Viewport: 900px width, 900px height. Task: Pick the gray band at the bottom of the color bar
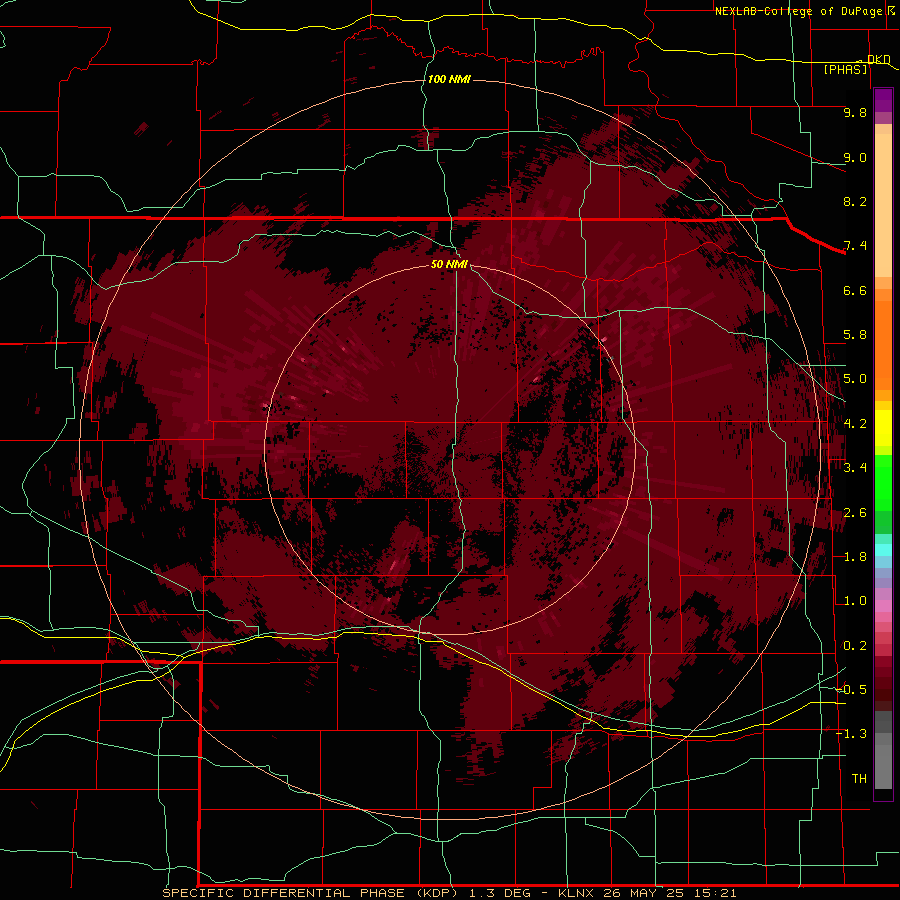pyautogui.click(x=883, y=763)
